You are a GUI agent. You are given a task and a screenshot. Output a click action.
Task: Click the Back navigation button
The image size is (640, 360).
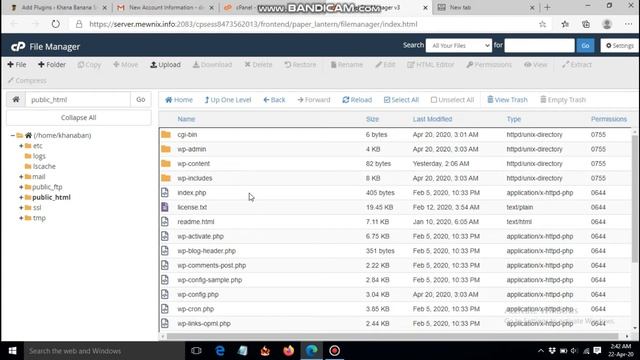pos(274,100)
